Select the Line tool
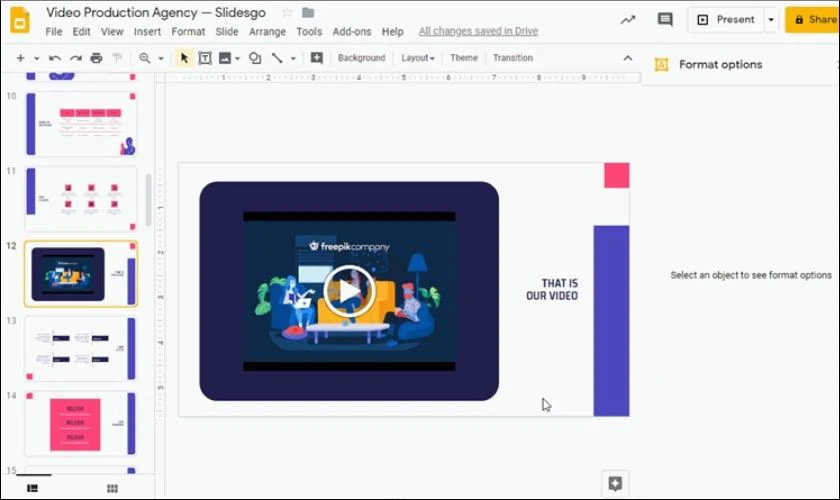 [x=277, y=58]
